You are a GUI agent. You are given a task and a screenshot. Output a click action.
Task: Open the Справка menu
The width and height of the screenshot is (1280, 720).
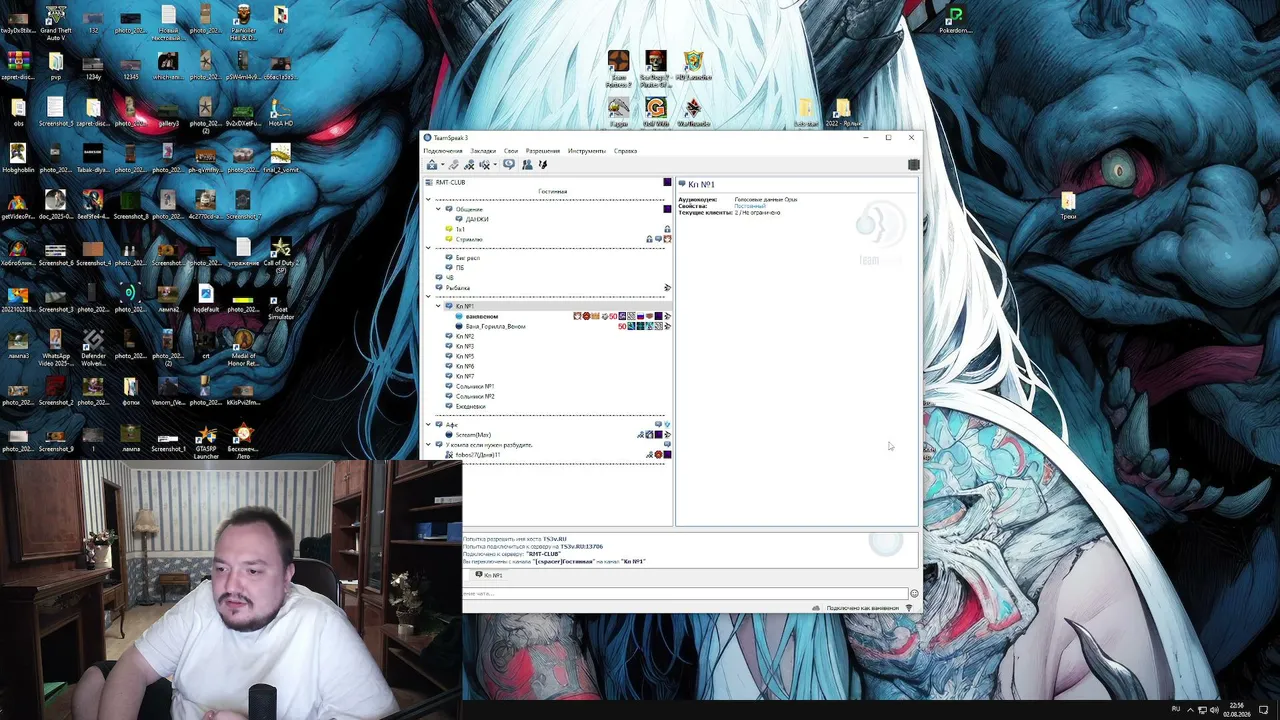(x=625, y=151)
